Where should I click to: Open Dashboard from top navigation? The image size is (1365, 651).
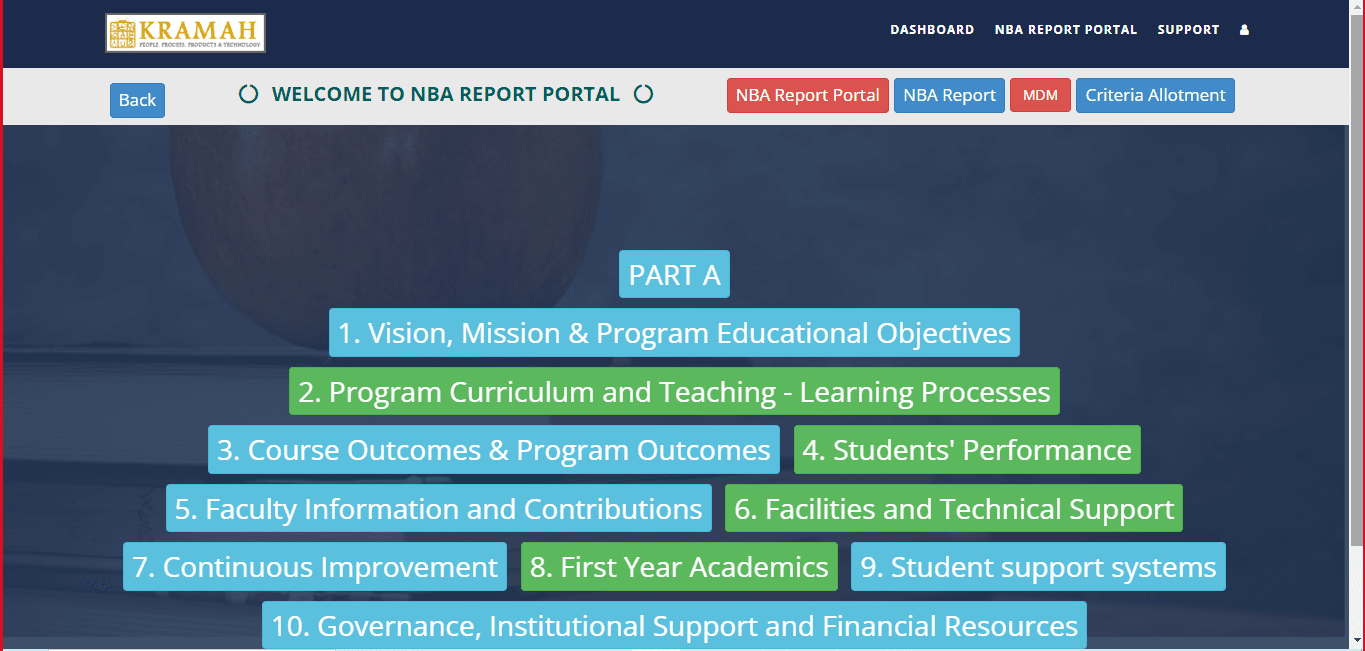tap(931, 30)
